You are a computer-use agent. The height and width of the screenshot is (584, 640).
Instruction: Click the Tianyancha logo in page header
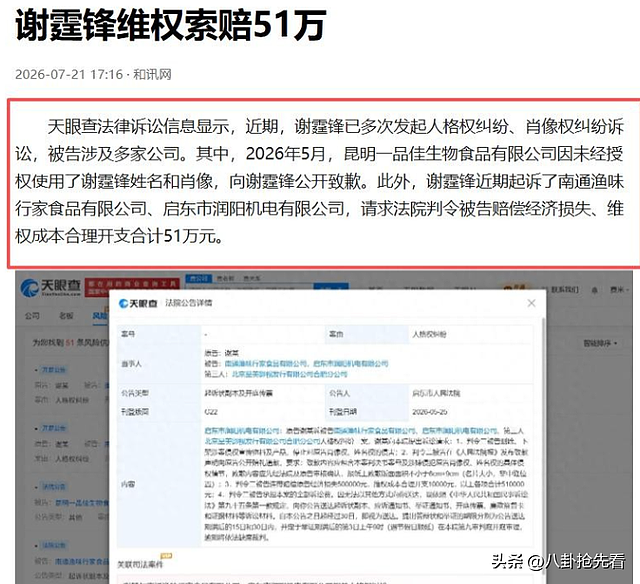[51, 287]
